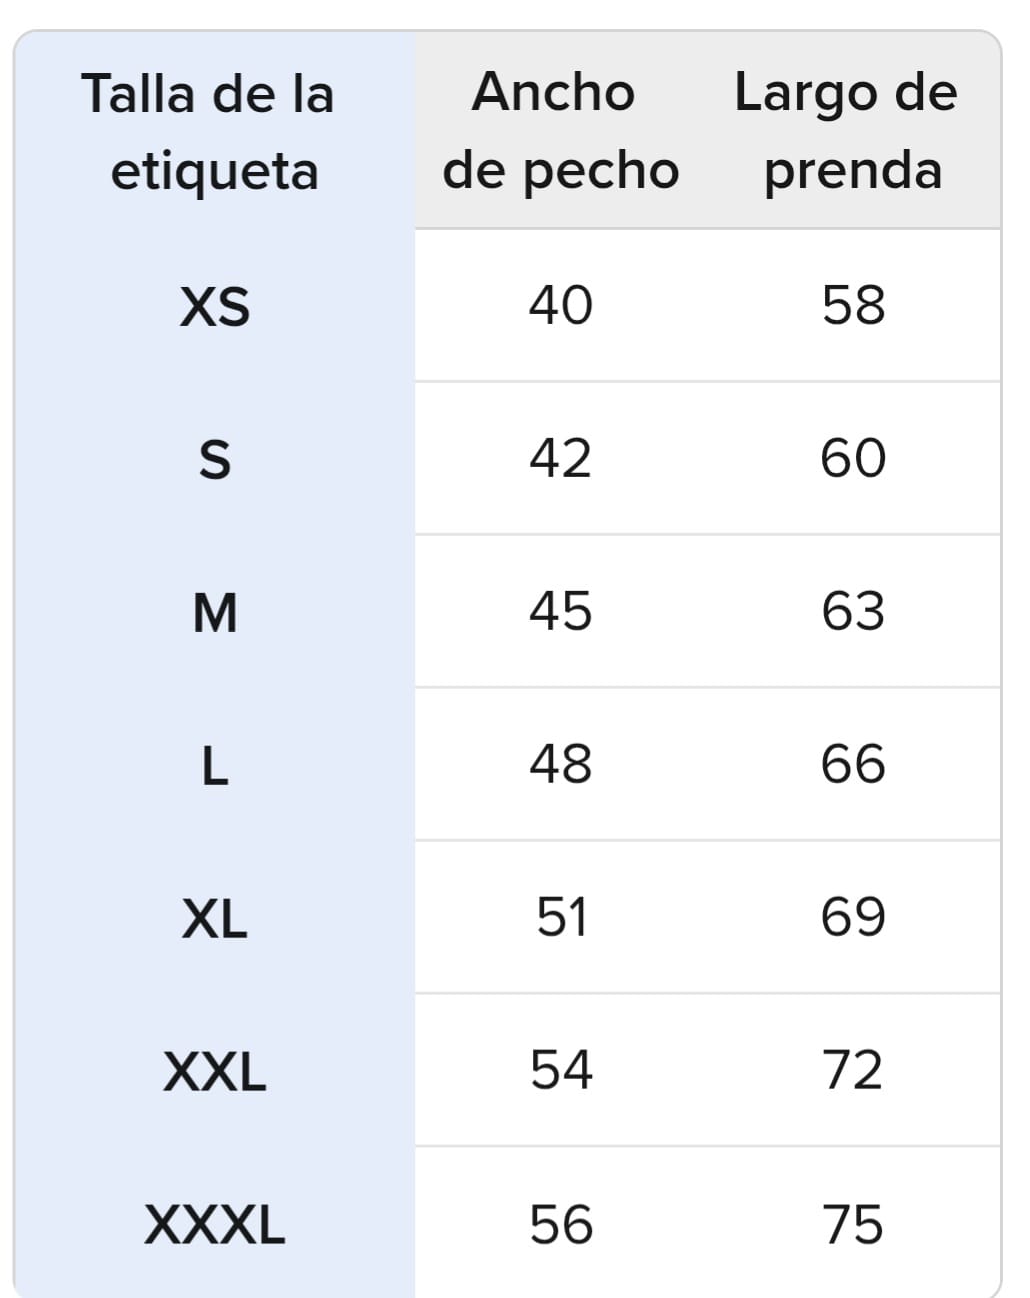This screenshot has height=1298, width=1030.
Task: Select the XXXL size row label
Action: pos(214,1225)
